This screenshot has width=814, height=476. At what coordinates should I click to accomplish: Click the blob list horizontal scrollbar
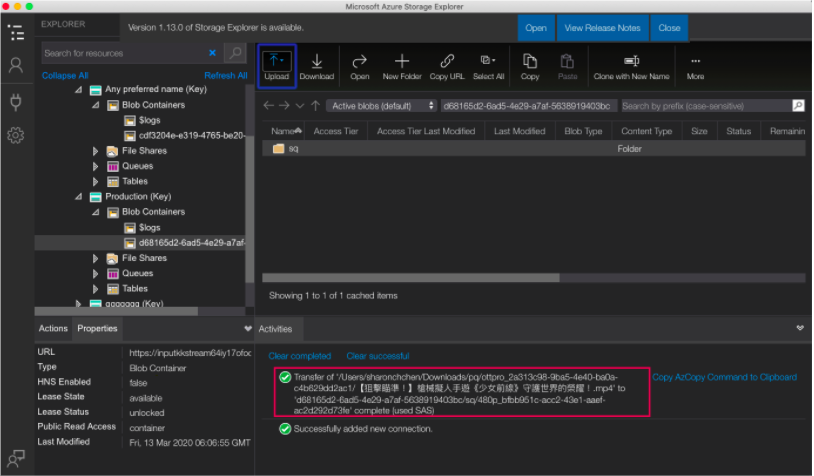pos(411,278)
